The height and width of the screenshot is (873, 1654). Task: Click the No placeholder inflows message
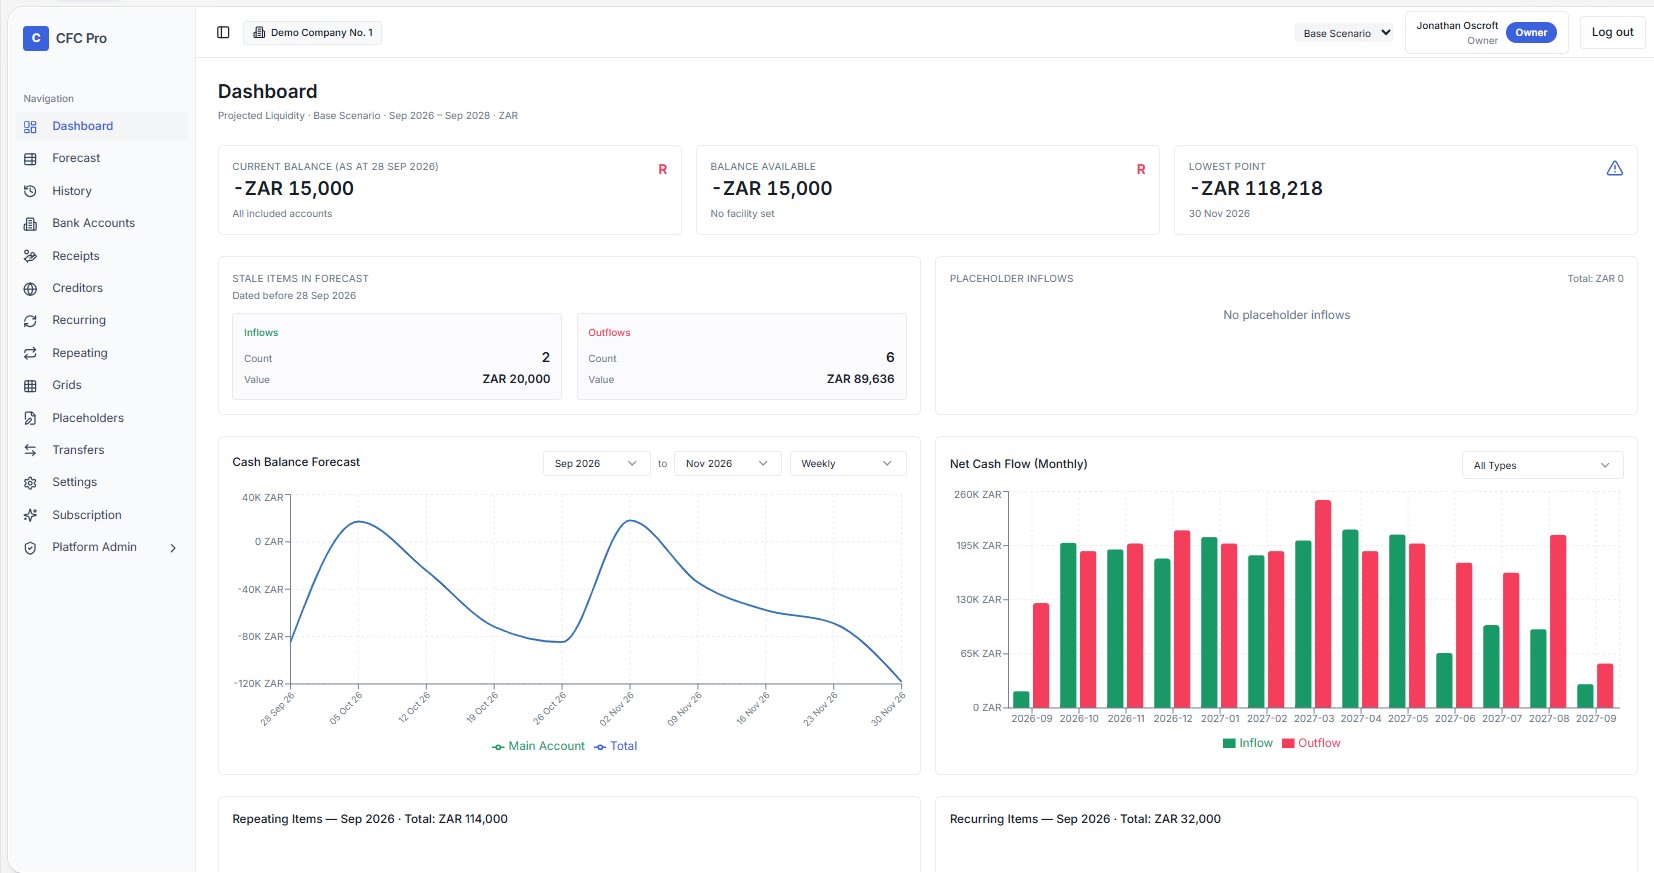(x=1286, y=315)
